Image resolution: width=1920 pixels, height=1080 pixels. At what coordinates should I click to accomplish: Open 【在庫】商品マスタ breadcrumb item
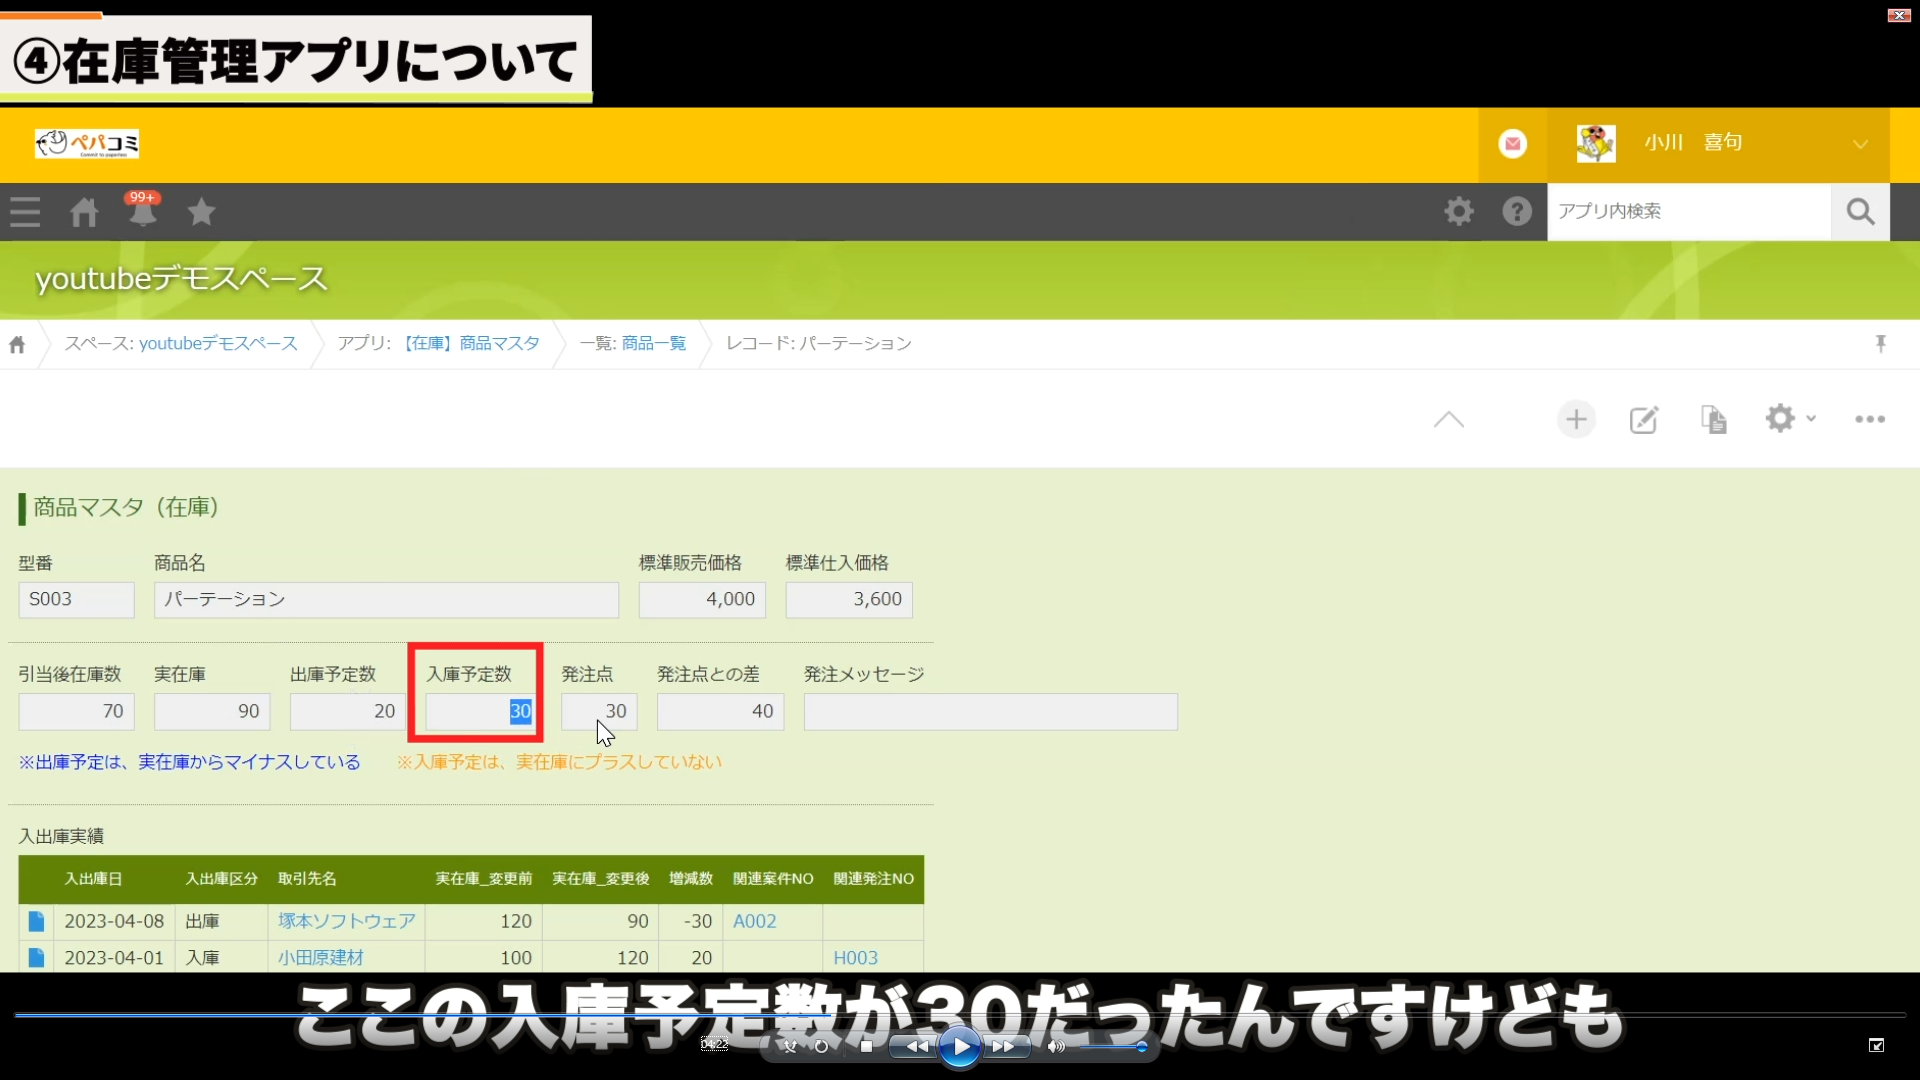click(470, 343)
